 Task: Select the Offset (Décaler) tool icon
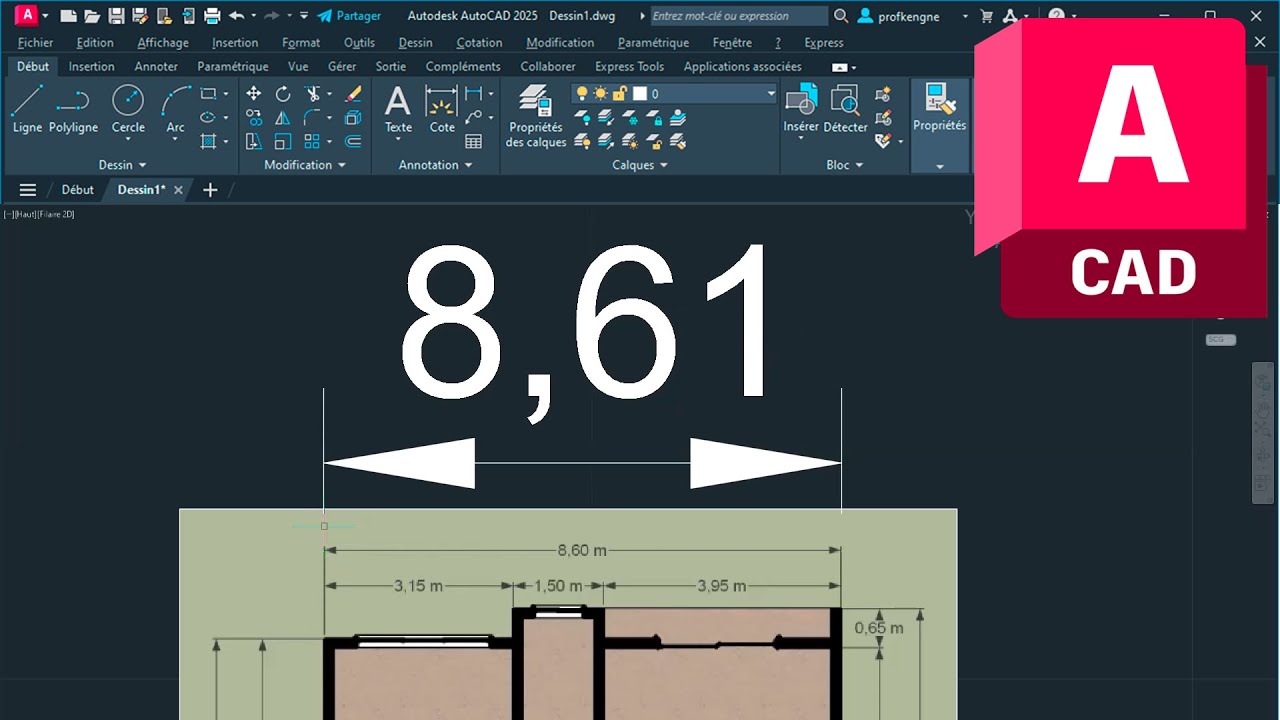(x=353, y=142)
